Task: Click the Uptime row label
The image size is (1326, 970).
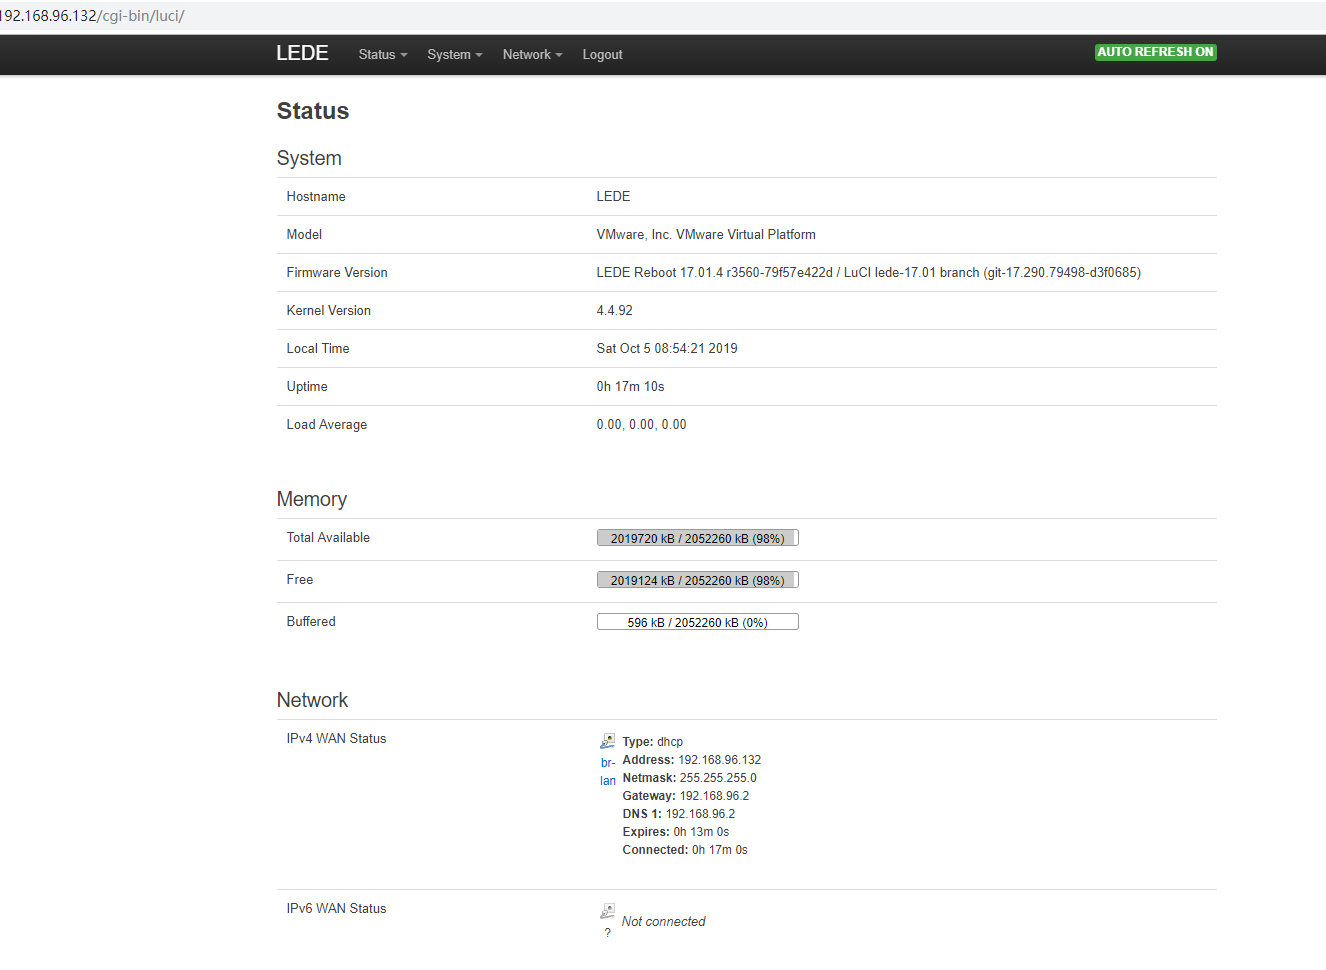Action: (307, 386)
